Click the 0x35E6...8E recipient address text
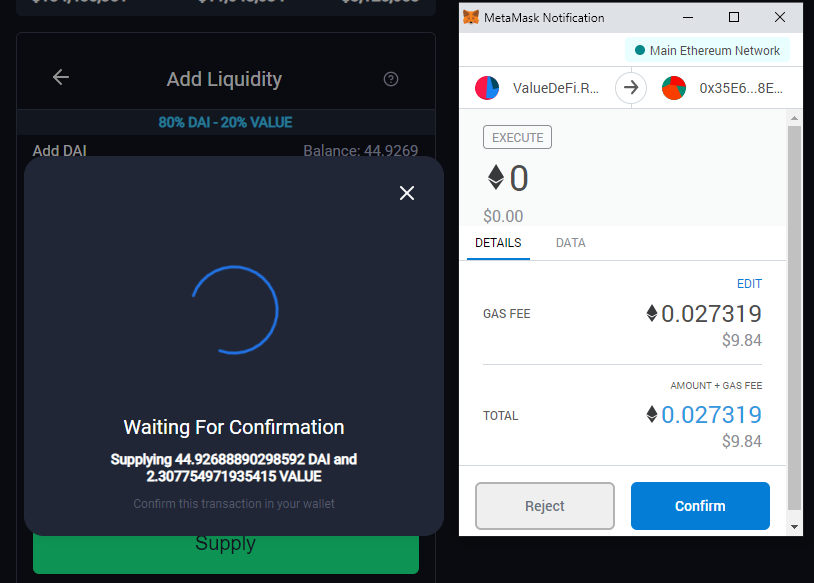This screenshot has width=814, height=583. pos(741,88)
